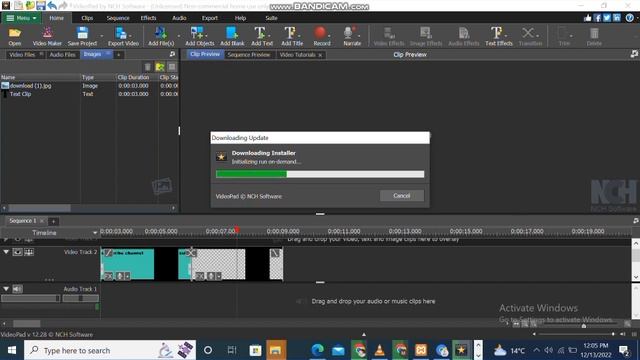Cancel the Downloading Update dialog
This screenshot has width=640, height=360.
(x=402, y=196)
